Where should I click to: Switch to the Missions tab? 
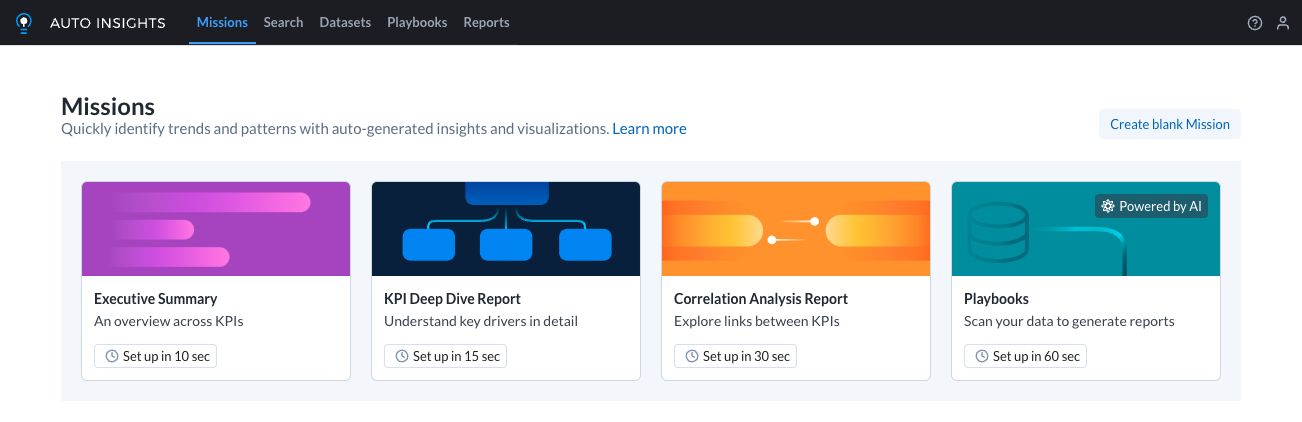click(x=222, y=22)
